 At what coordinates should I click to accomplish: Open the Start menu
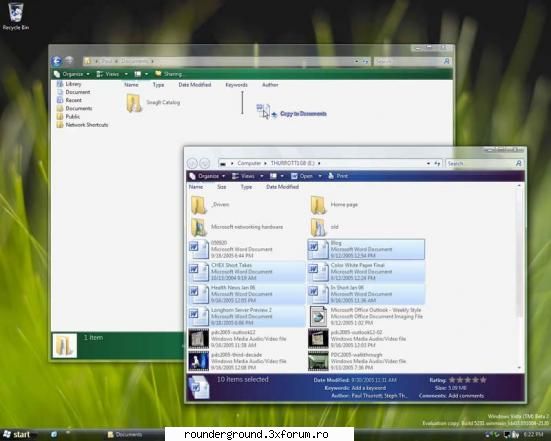pyautogui.click(x=17, y=435)
